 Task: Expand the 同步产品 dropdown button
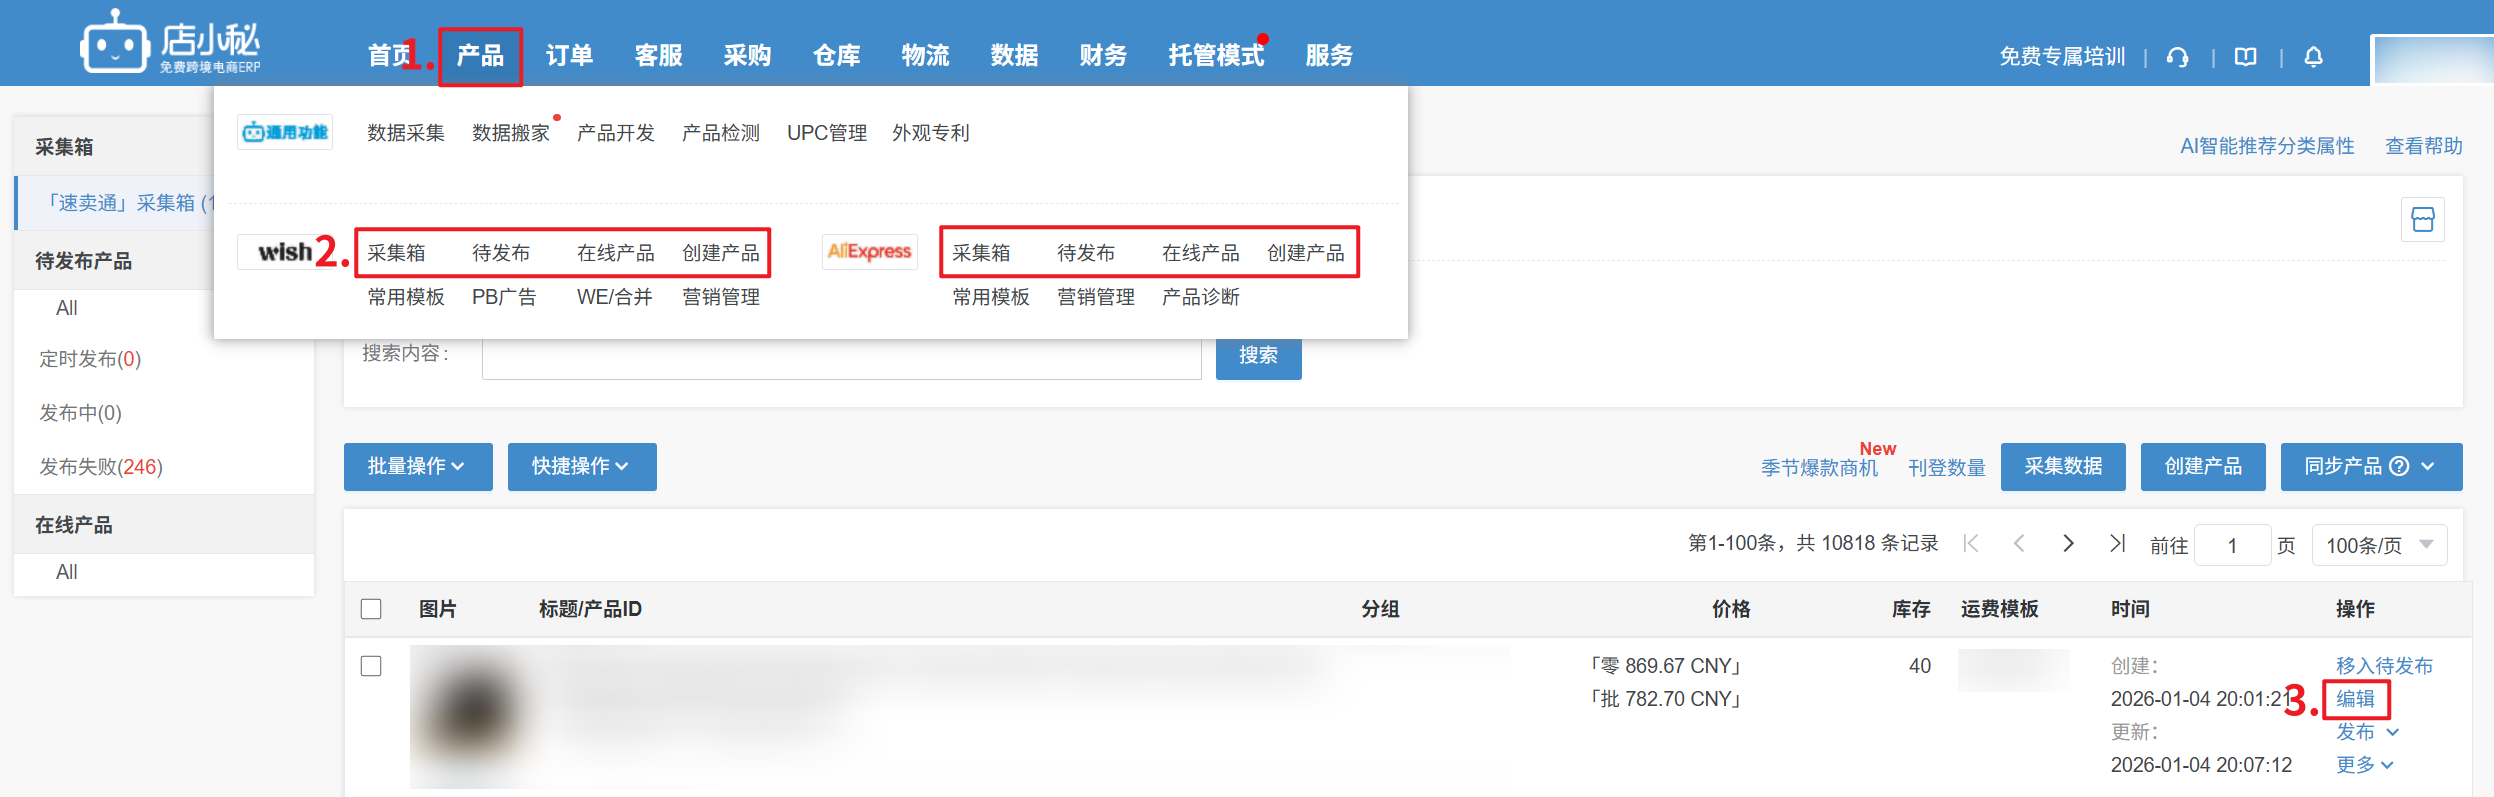[2370, 467]
